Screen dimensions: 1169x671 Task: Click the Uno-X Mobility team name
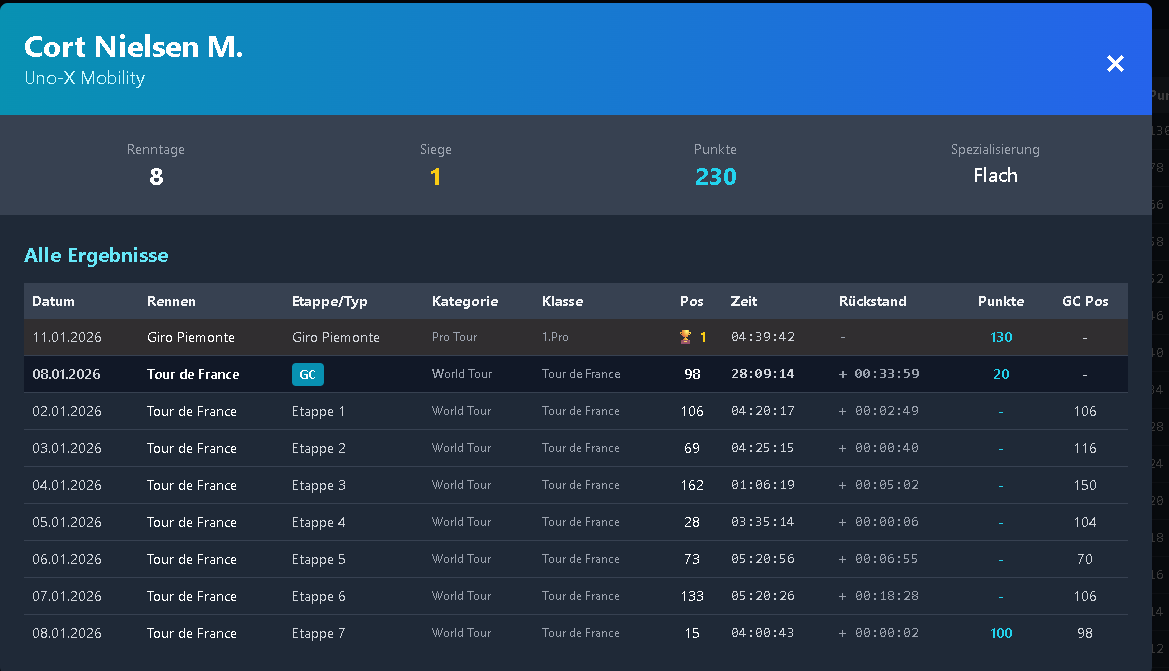click(x=84, y=78)
